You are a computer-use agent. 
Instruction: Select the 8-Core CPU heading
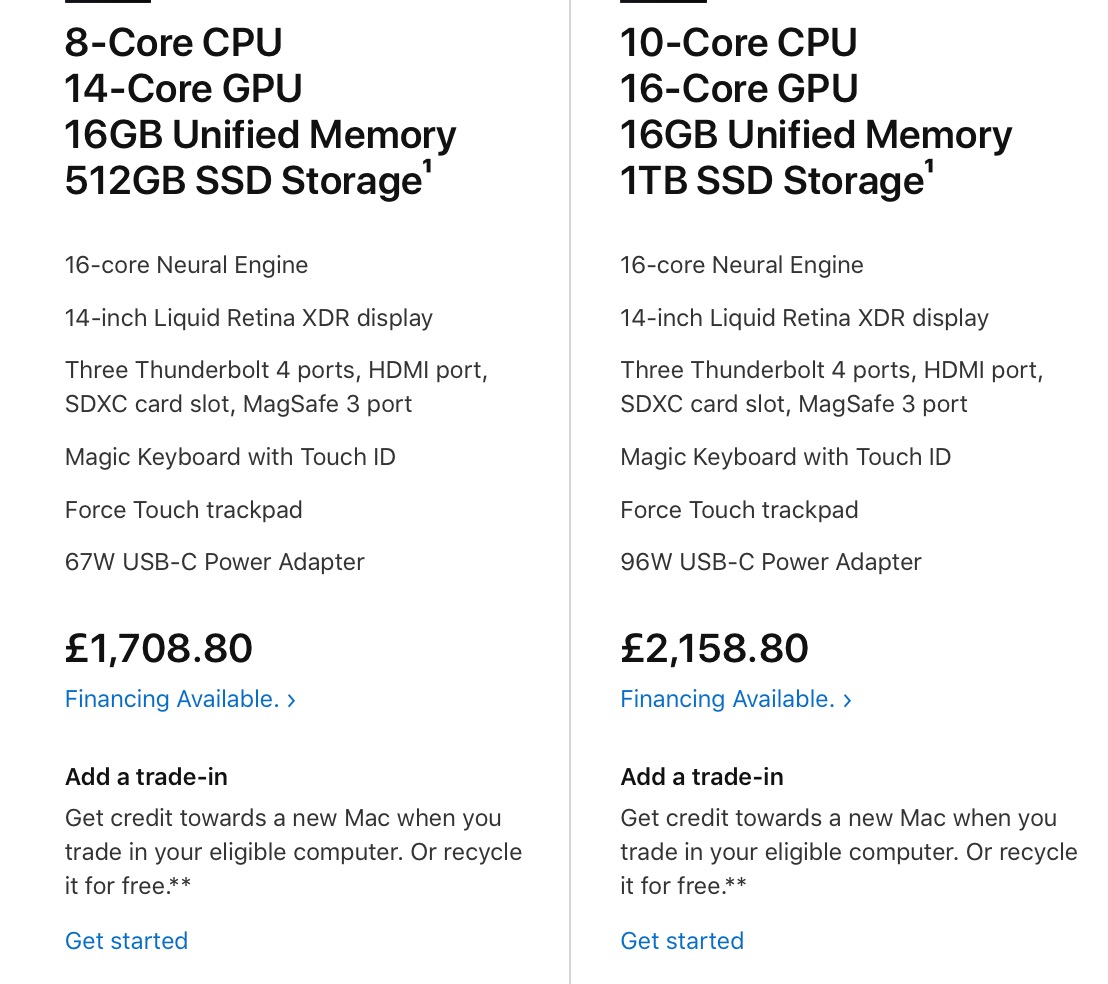click(x=174, y=43)
